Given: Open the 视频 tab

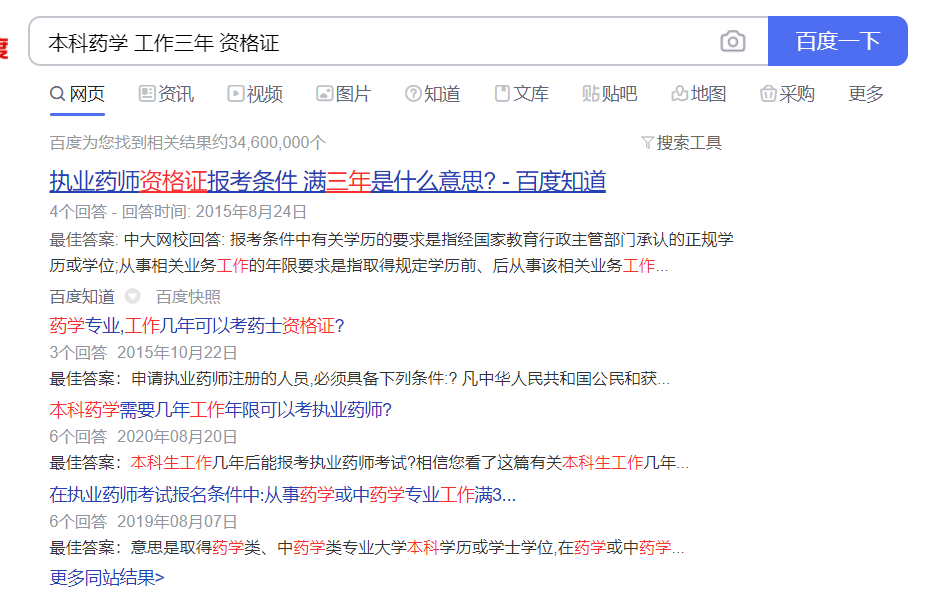Looking at the screenshot, I should 255,94.
